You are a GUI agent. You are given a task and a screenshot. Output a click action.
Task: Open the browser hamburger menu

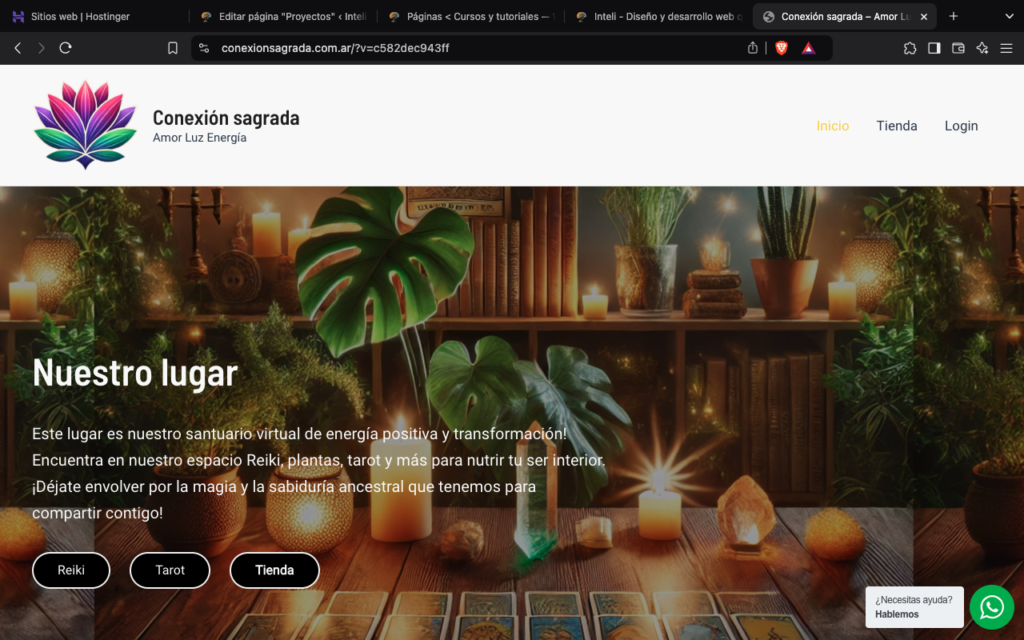(x=1006, y=48)
